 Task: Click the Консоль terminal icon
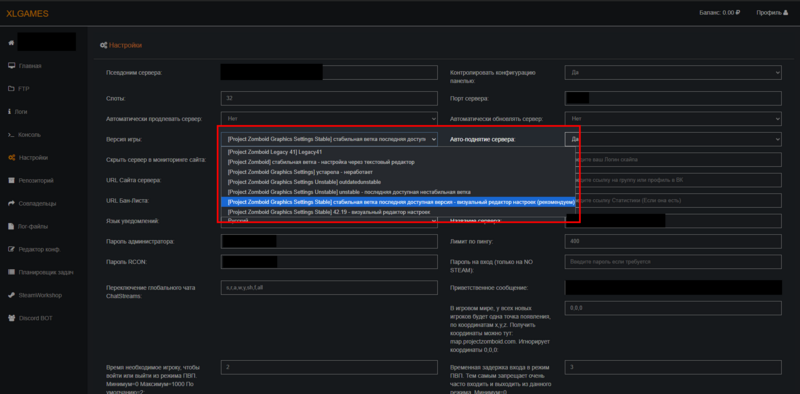(x=11, y=135)
